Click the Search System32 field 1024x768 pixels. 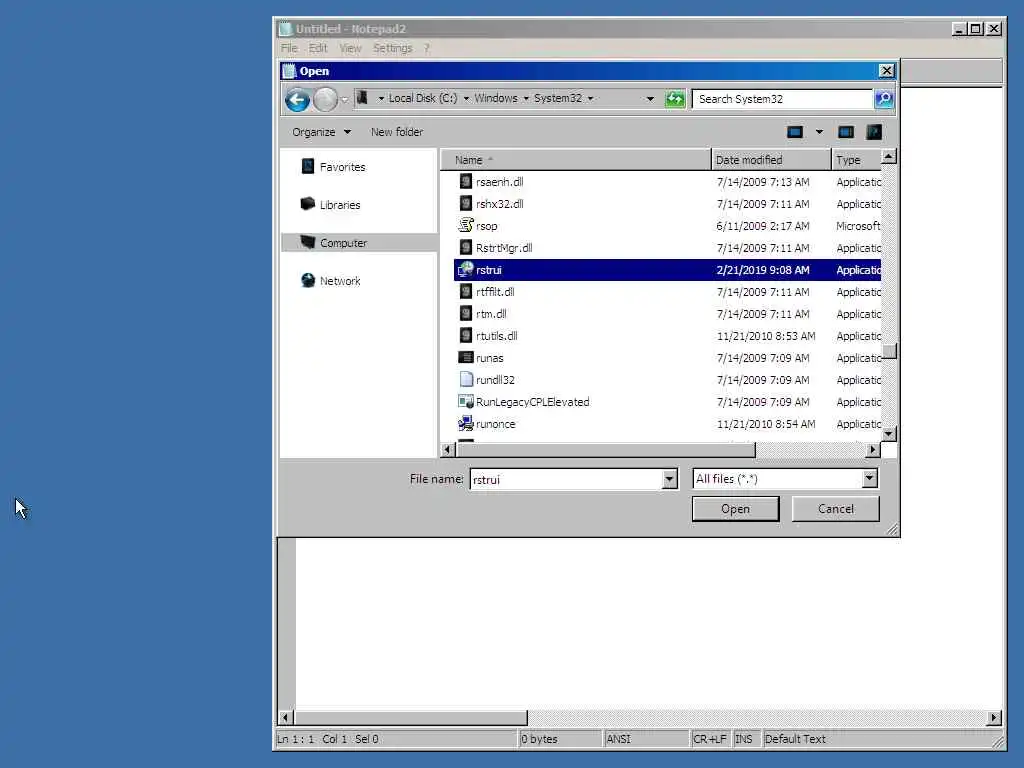[782, 99]
